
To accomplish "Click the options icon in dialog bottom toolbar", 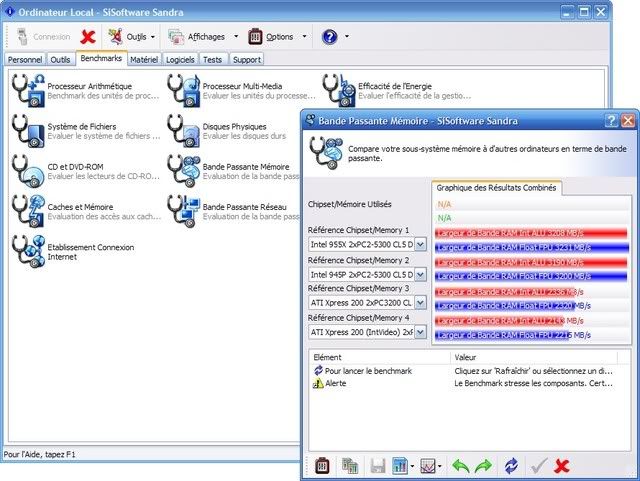I will click(x=322, y=465).
